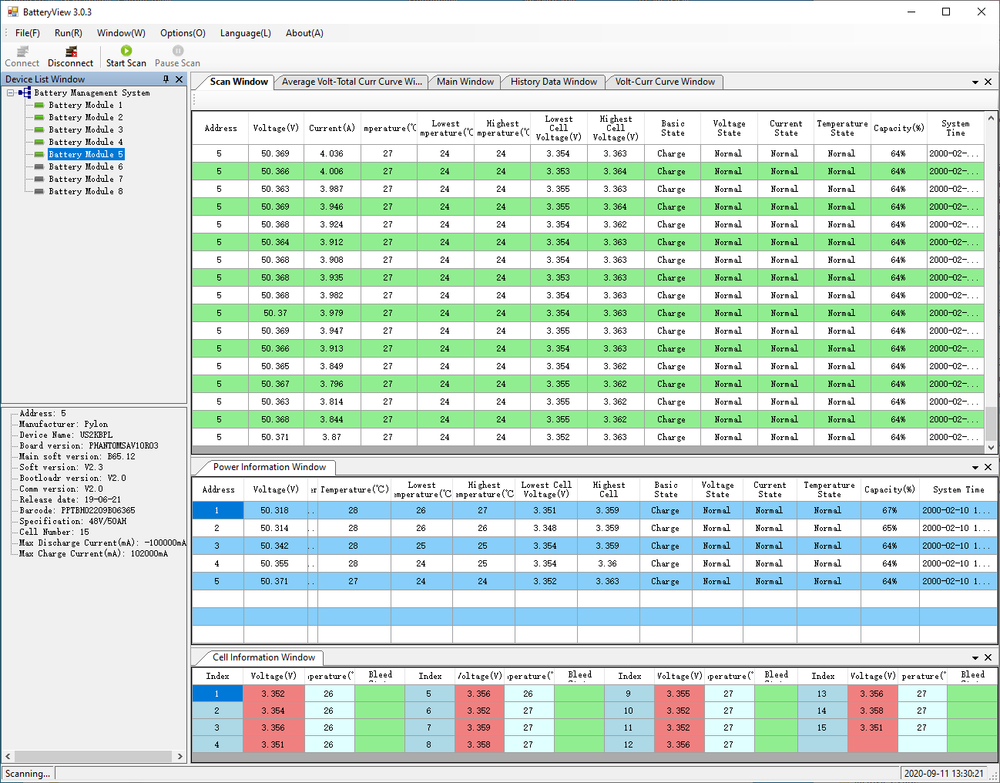Close the Power Information Window pane

point(988,467)
